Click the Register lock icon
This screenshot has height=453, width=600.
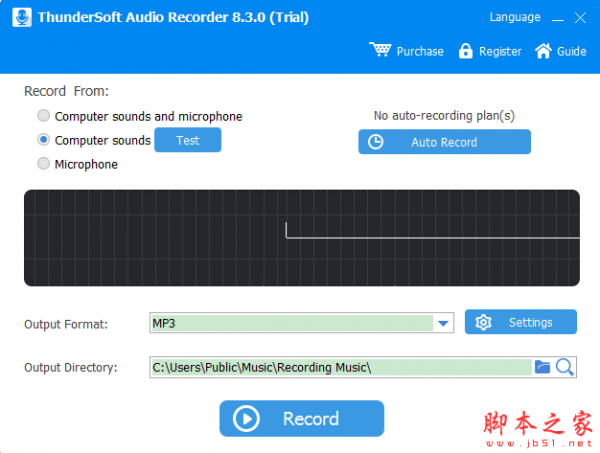[x=465, y=51]
